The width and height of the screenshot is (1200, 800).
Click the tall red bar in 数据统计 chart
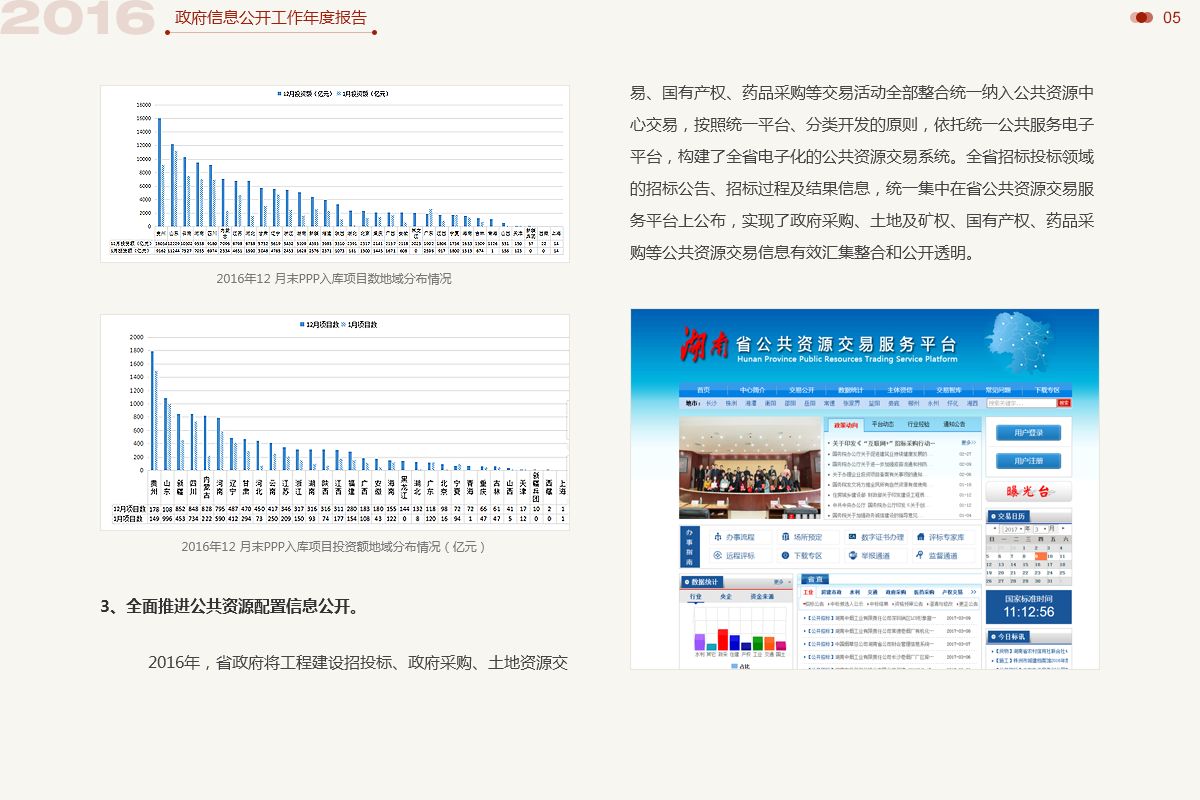(723, 639)
